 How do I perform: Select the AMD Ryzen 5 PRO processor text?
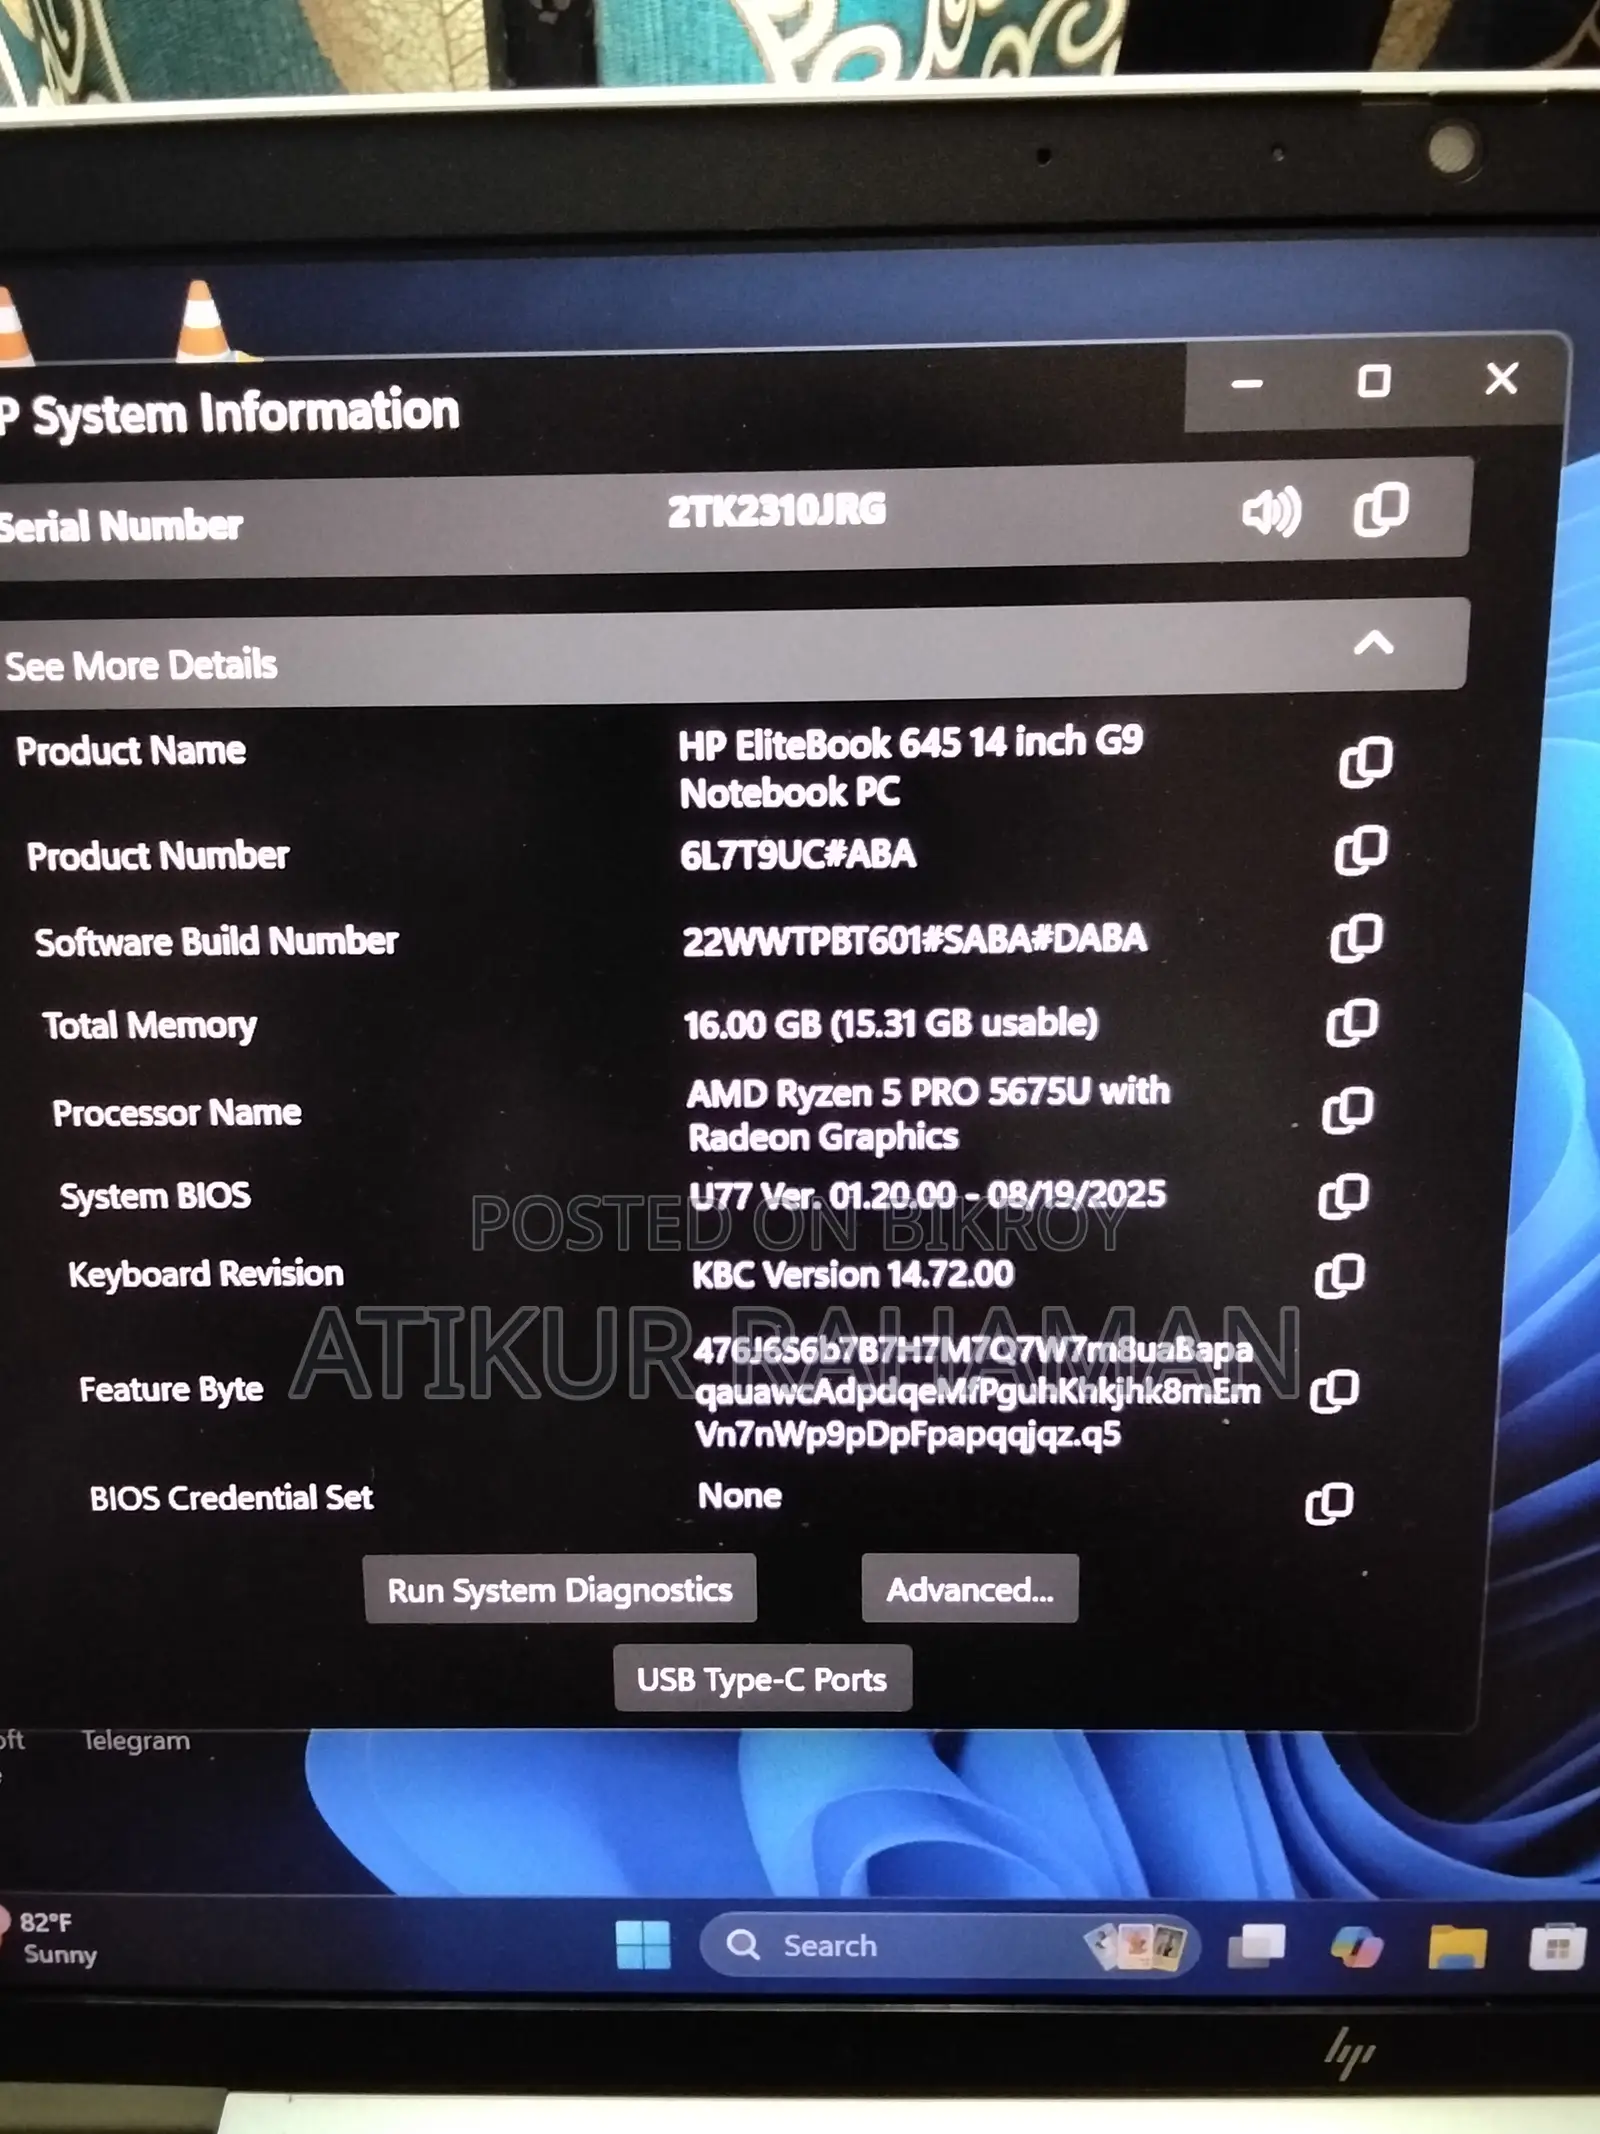coord(928,1114)
